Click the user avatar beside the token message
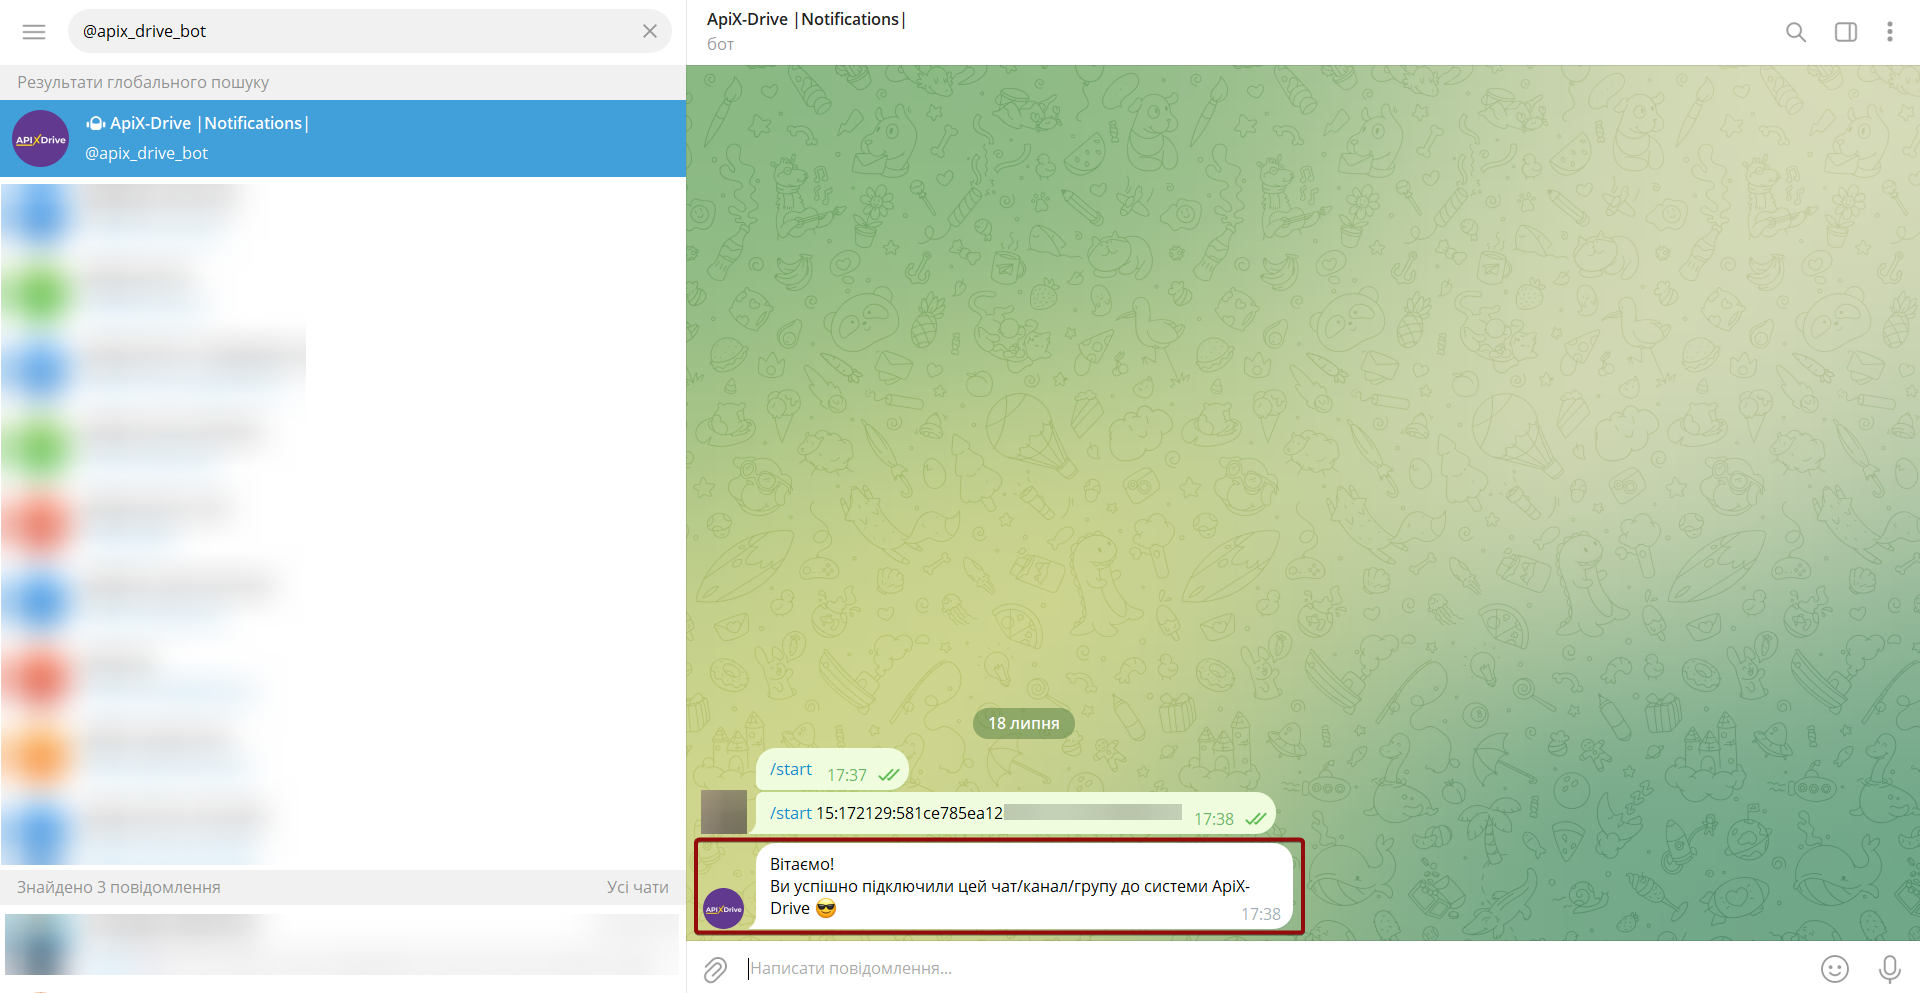Image resolution: width=1920 pixels, height=993 pixels. (x=724, y=811)
